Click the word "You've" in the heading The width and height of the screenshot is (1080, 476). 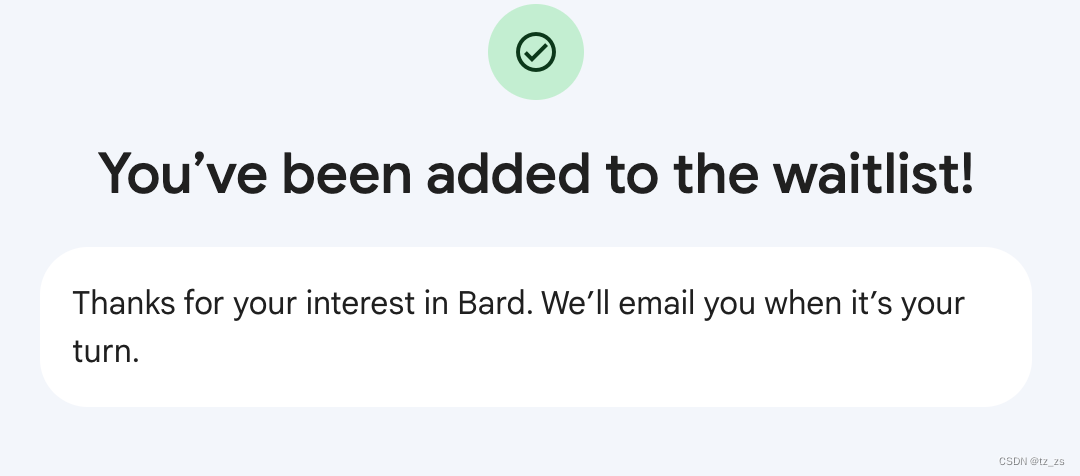[183, 173]
